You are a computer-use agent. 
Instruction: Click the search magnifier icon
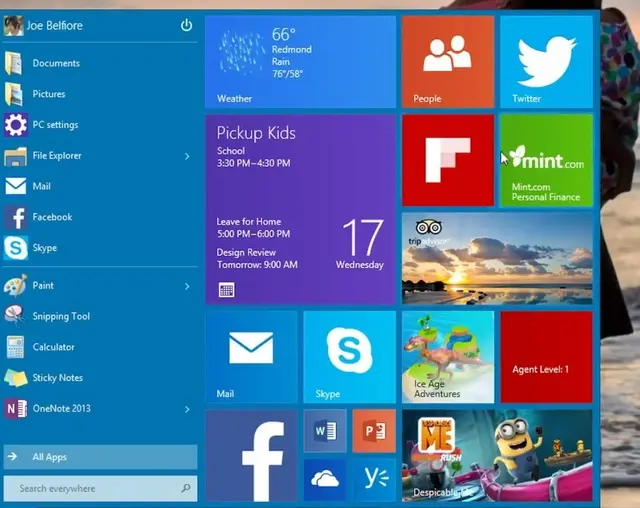pyautogui.click(x=186, y=488)
